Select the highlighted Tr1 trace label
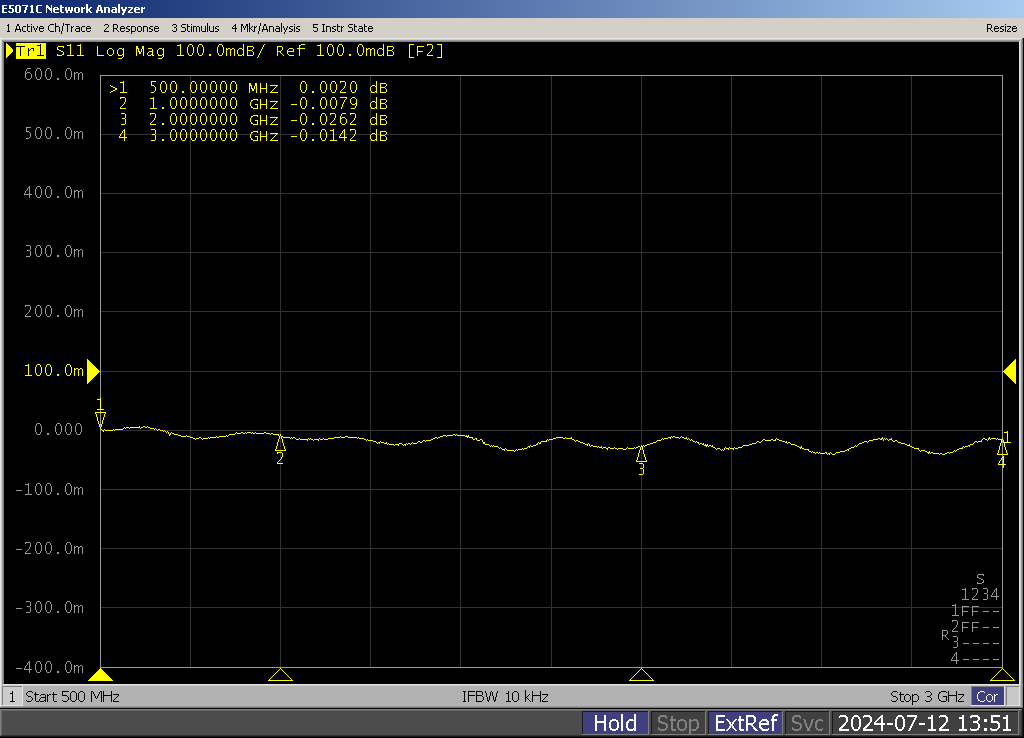Viewport: 1024px width, 738px height. (x=31, y=51)
